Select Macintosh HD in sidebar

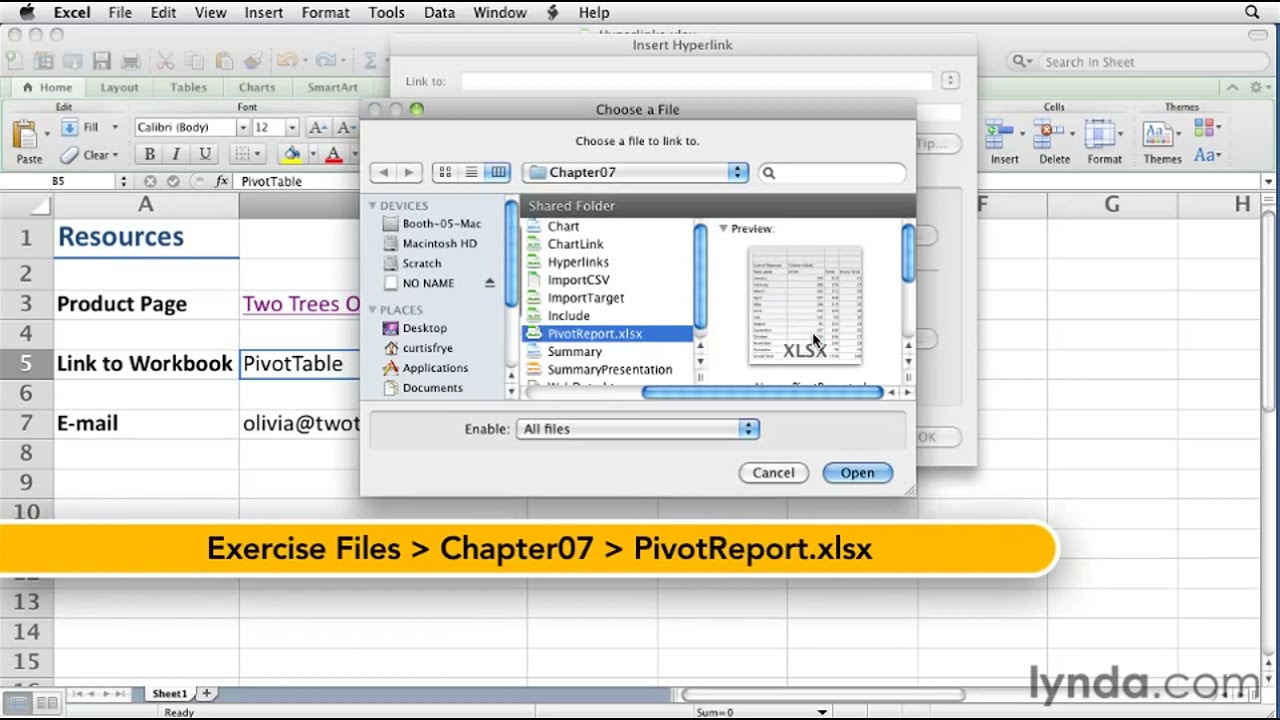click(440, 243)
